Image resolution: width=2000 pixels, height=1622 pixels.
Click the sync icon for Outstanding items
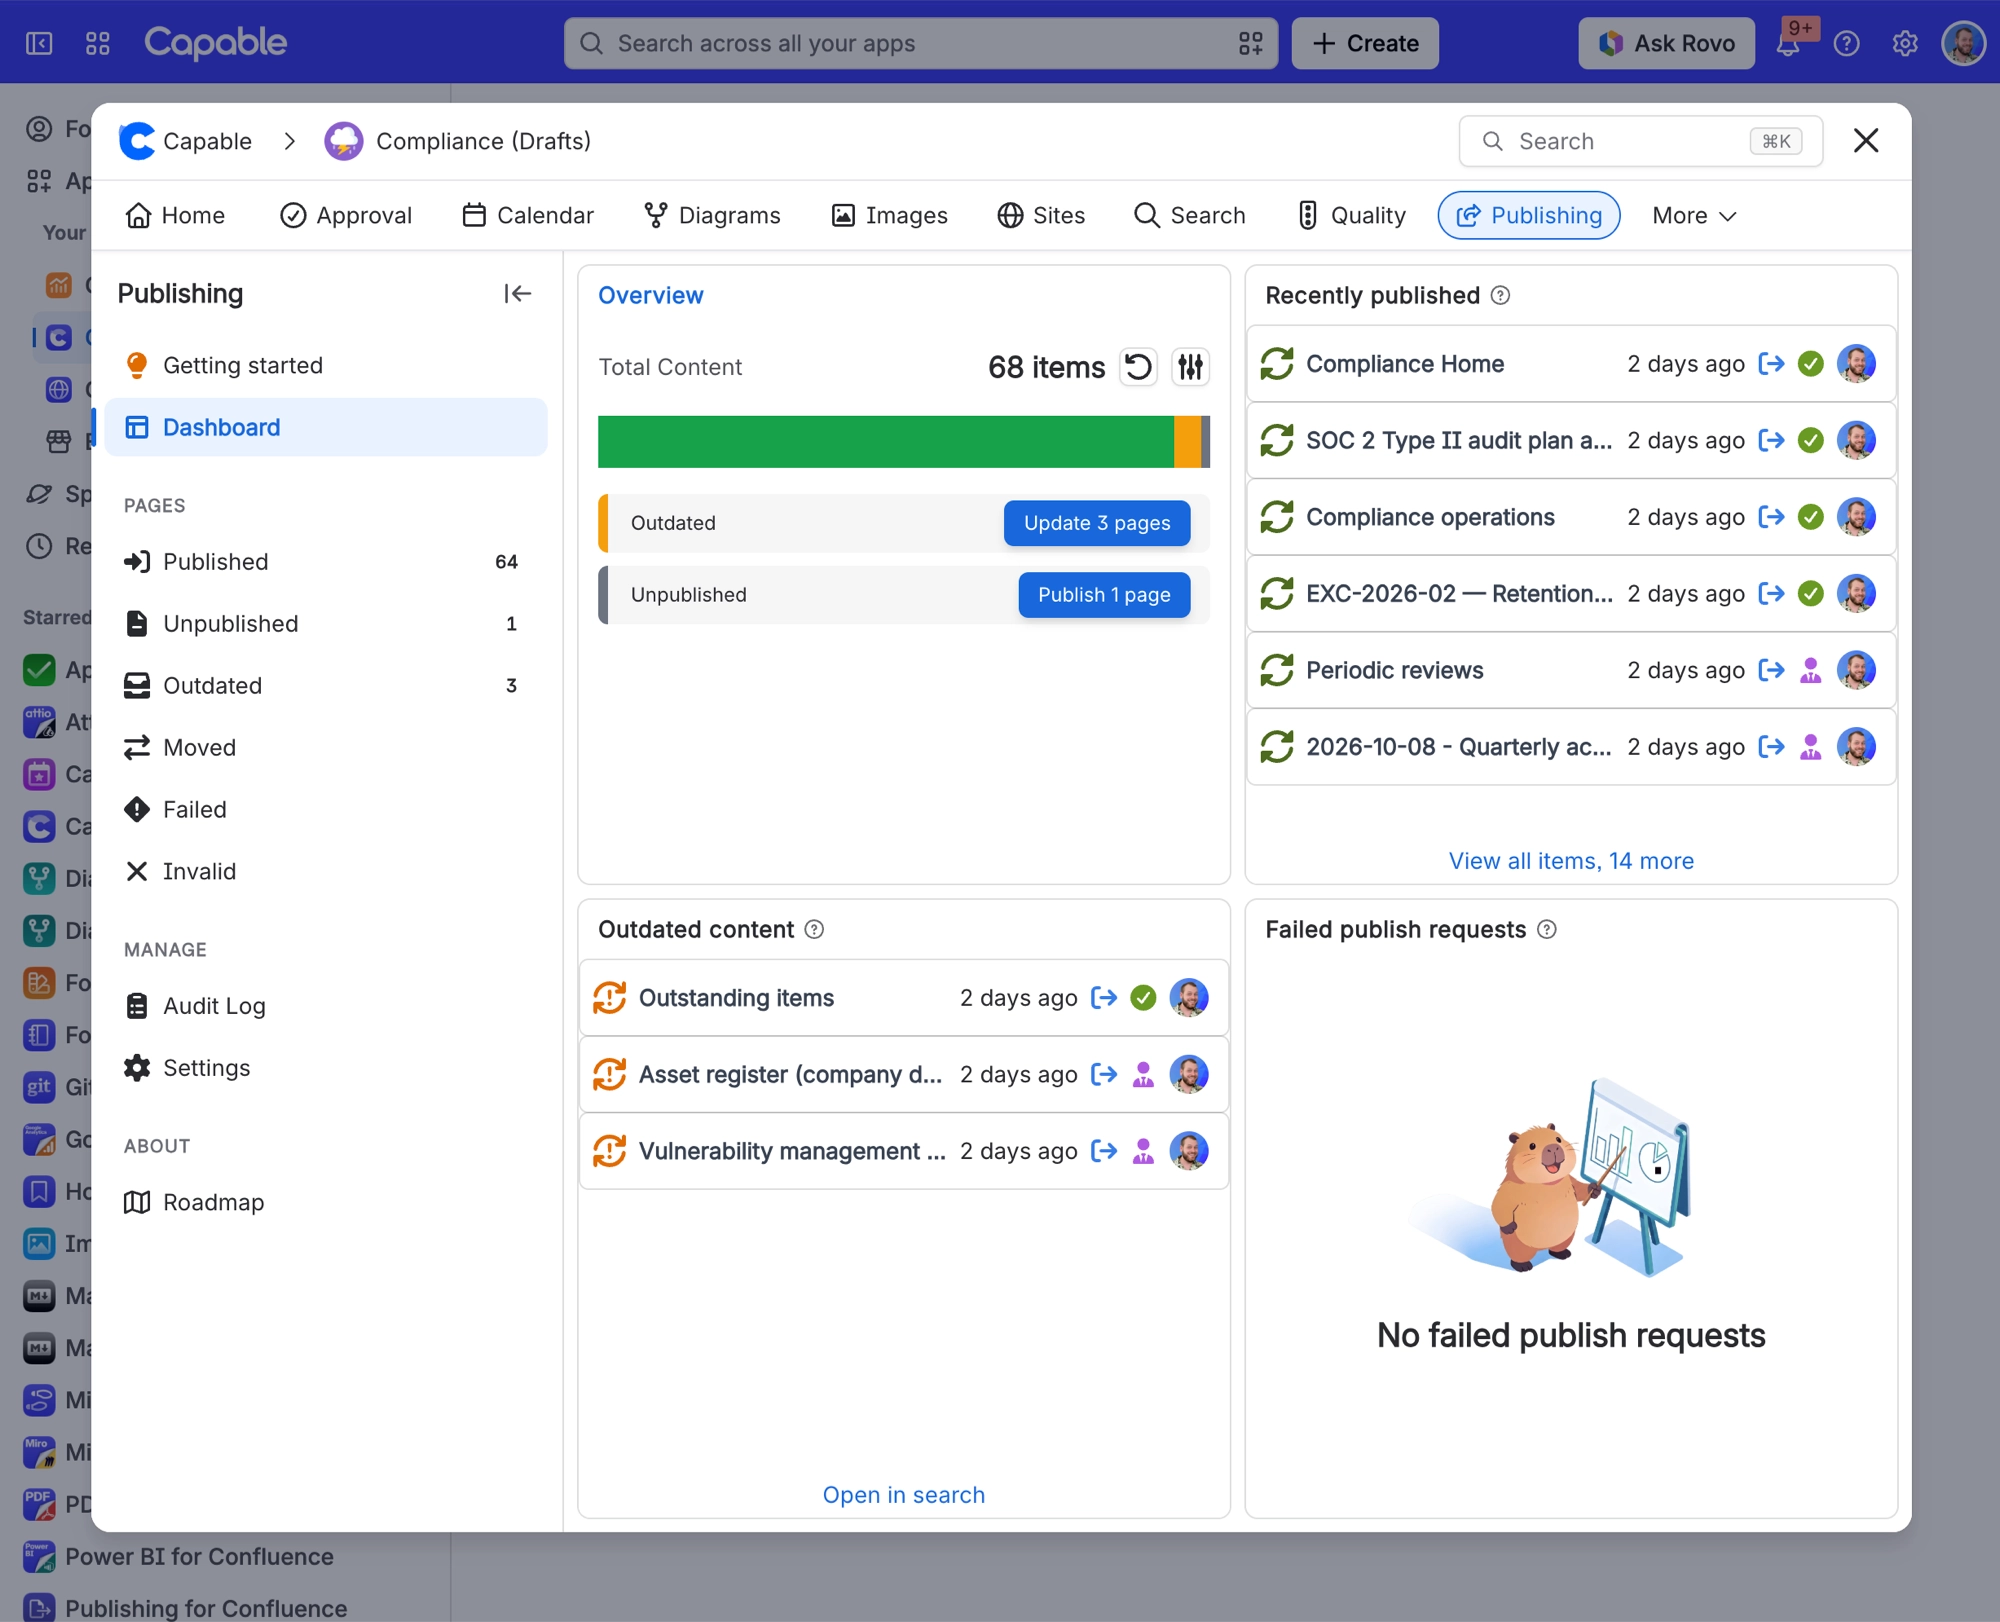pyautogui.click(x=609, y=997)
